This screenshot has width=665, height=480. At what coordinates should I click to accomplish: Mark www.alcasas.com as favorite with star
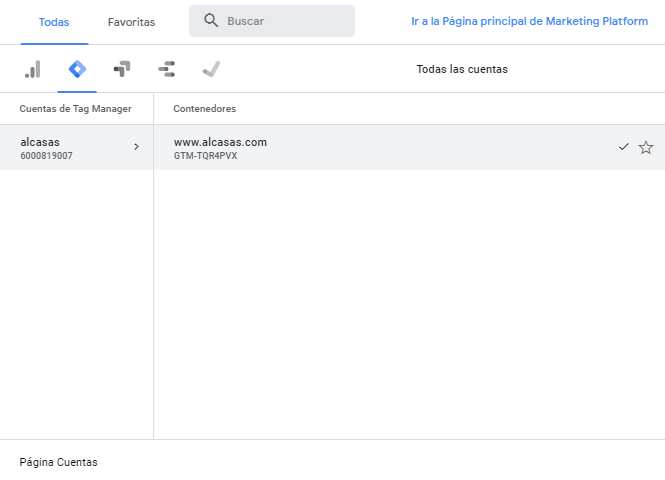(x=646, y=147)
